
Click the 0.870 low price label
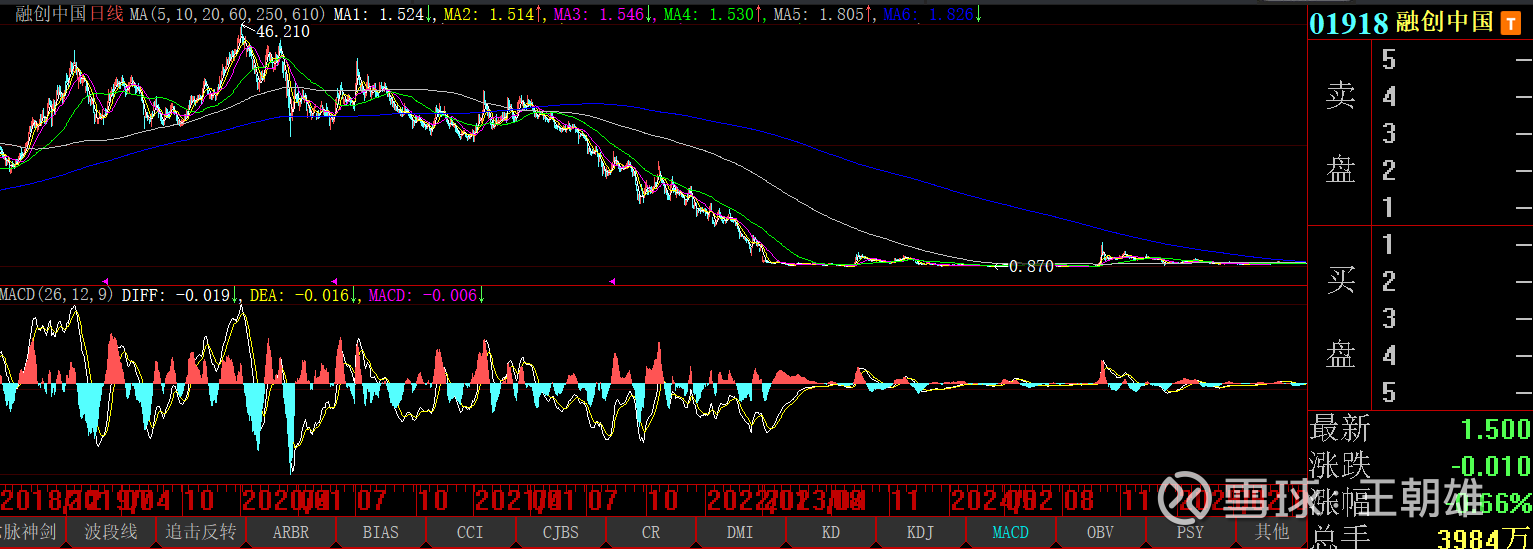[1031, 267]
